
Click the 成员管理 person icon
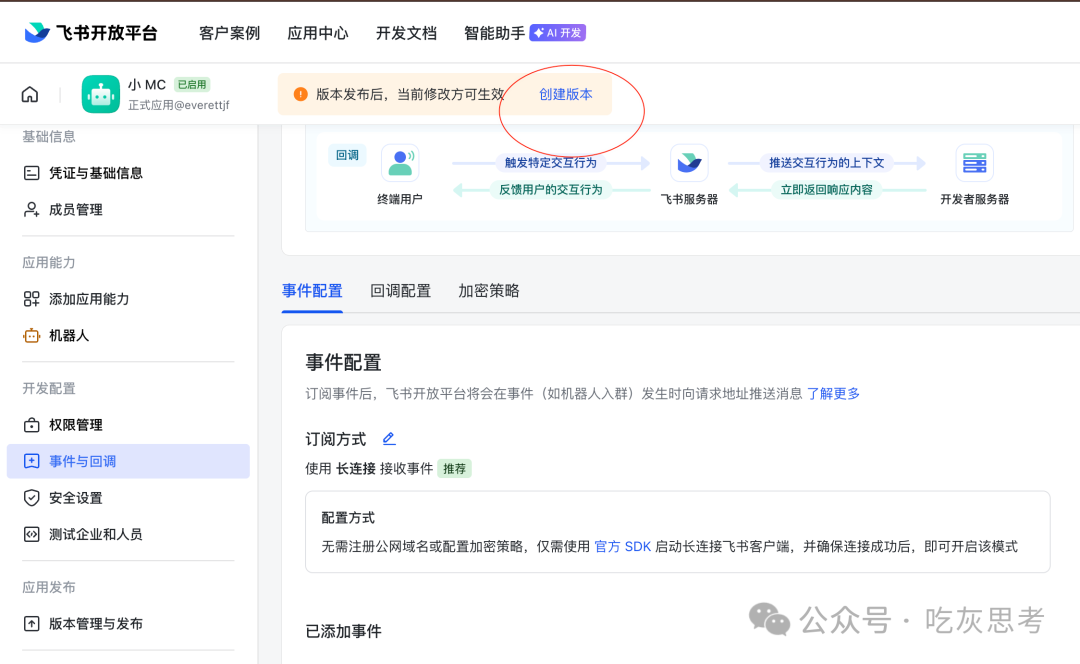[32, 209]
